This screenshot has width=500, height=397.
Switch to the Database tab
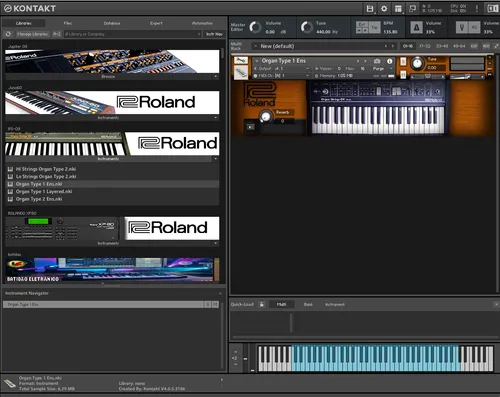point(112,23)
